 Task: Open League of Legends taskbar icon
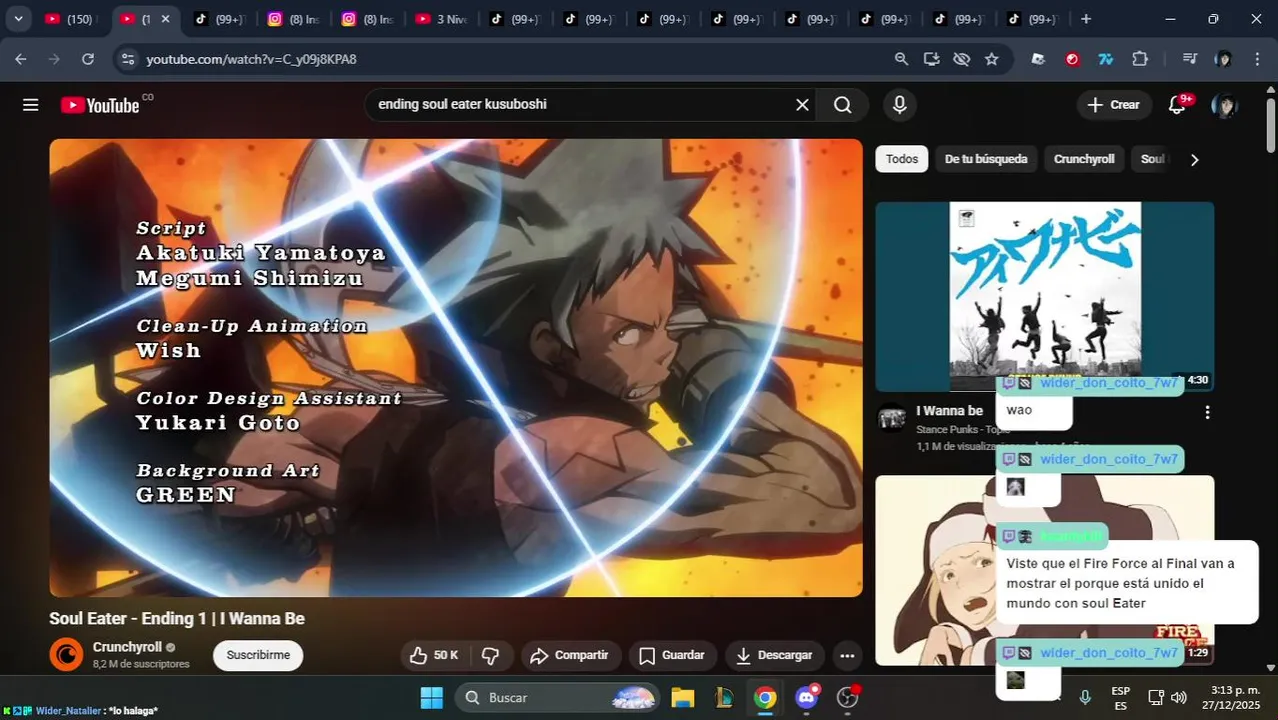[724, 698]
